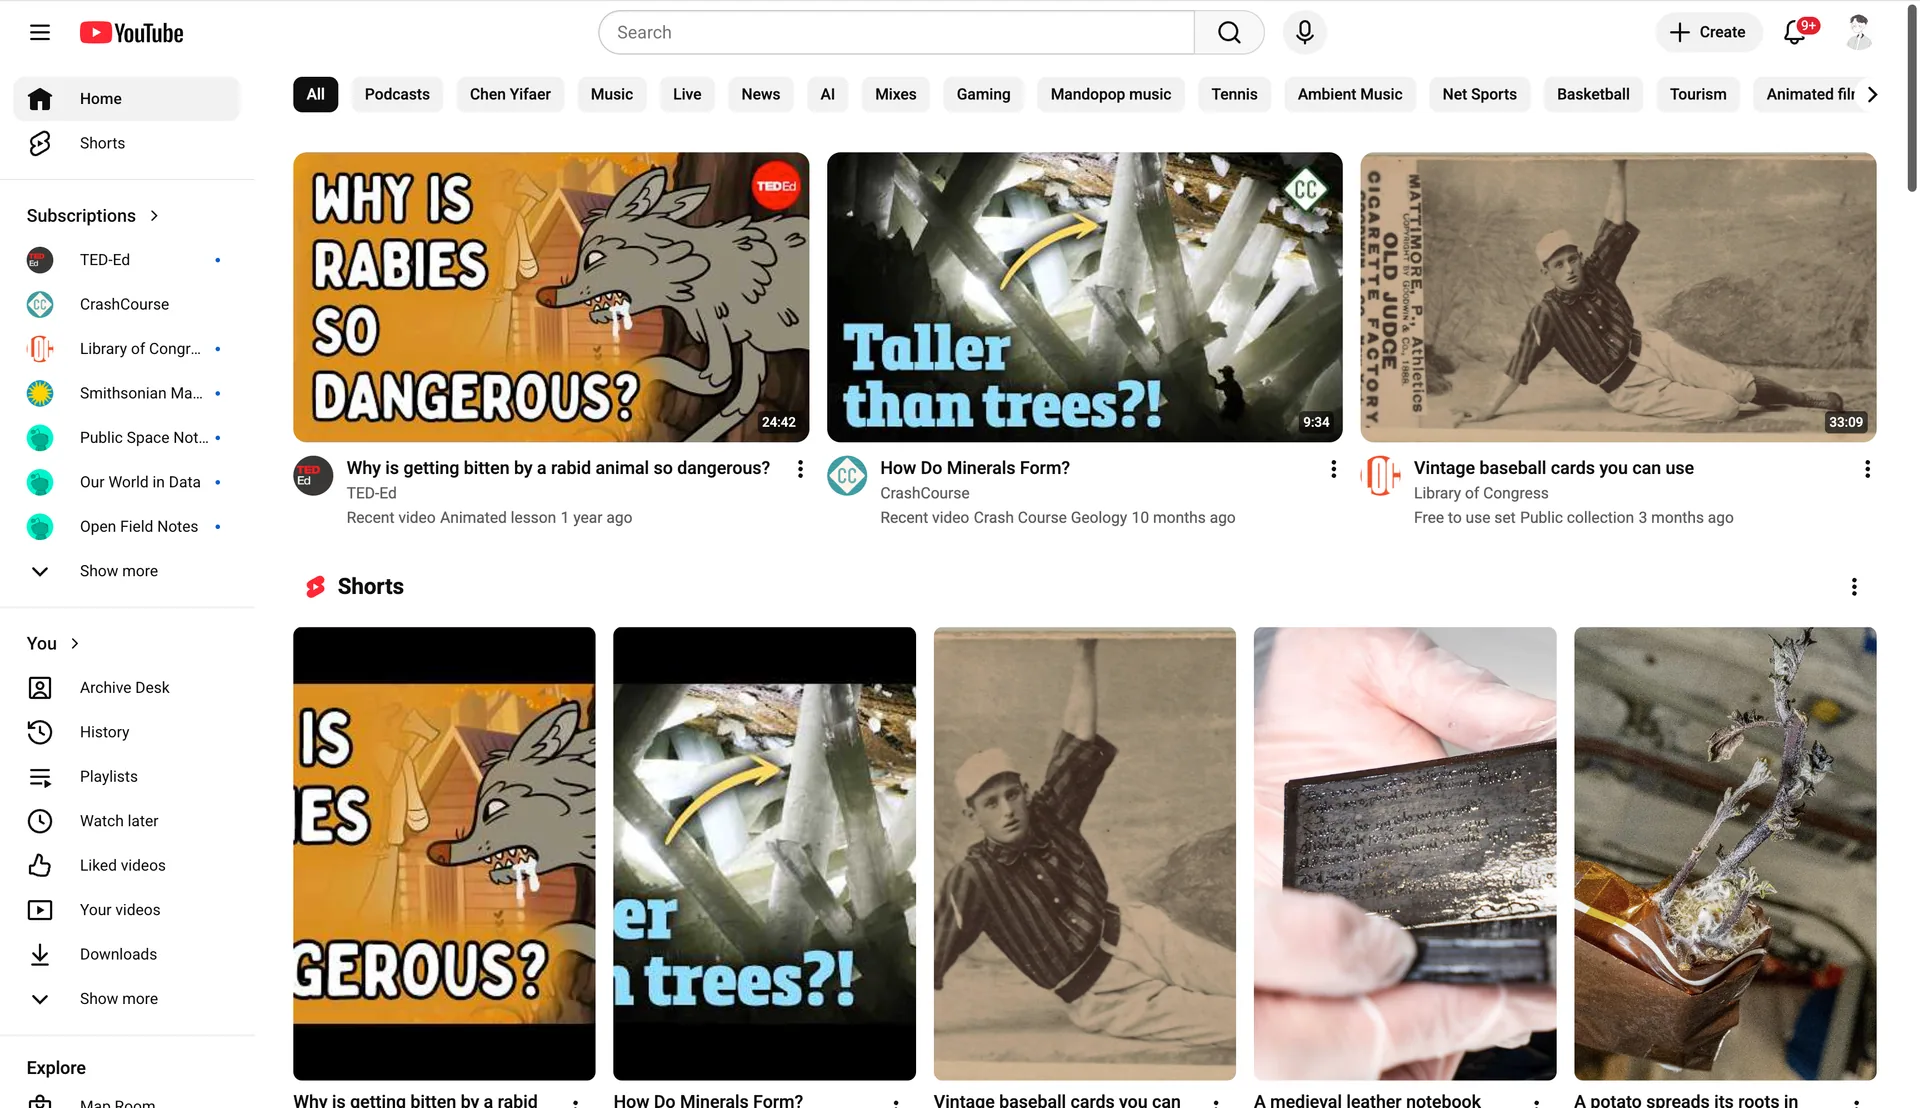Click the YouTube logo

point(132,33)
